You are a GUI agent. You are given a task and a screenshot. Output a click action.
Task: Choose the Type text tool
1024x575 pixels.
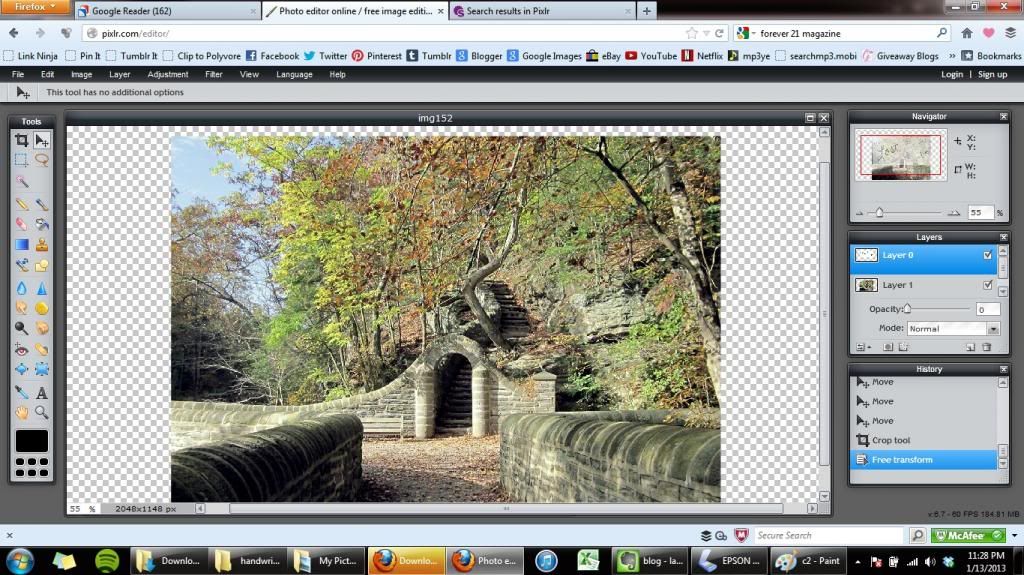[42, 393]
